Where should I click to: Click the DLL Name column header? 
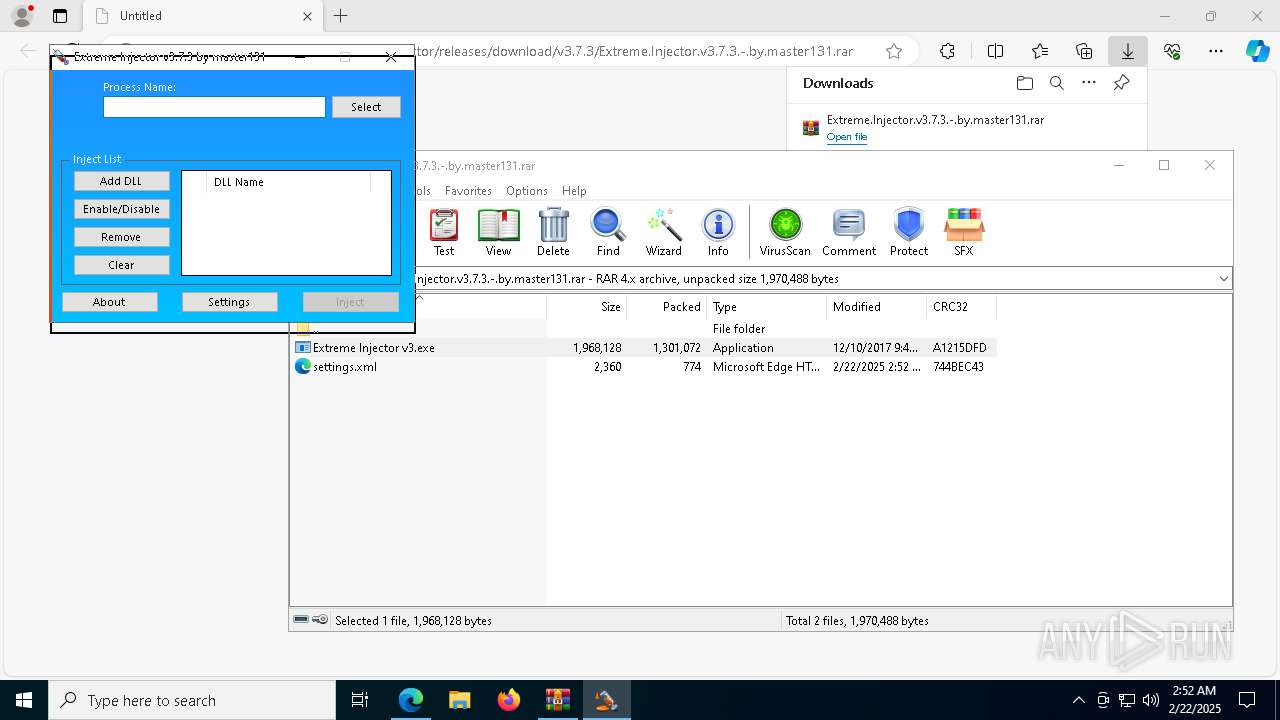[x=288, y=182]
